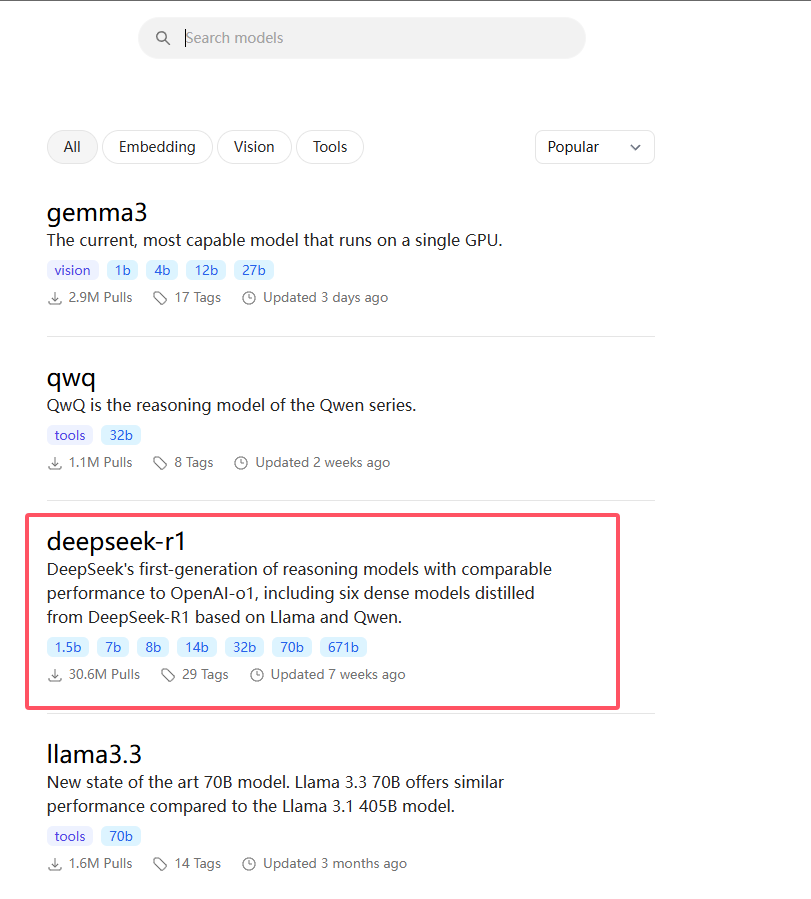811x899 pixels.
Task: Click the download icon beside 2.9M Pulls
Action: [54, 298]
